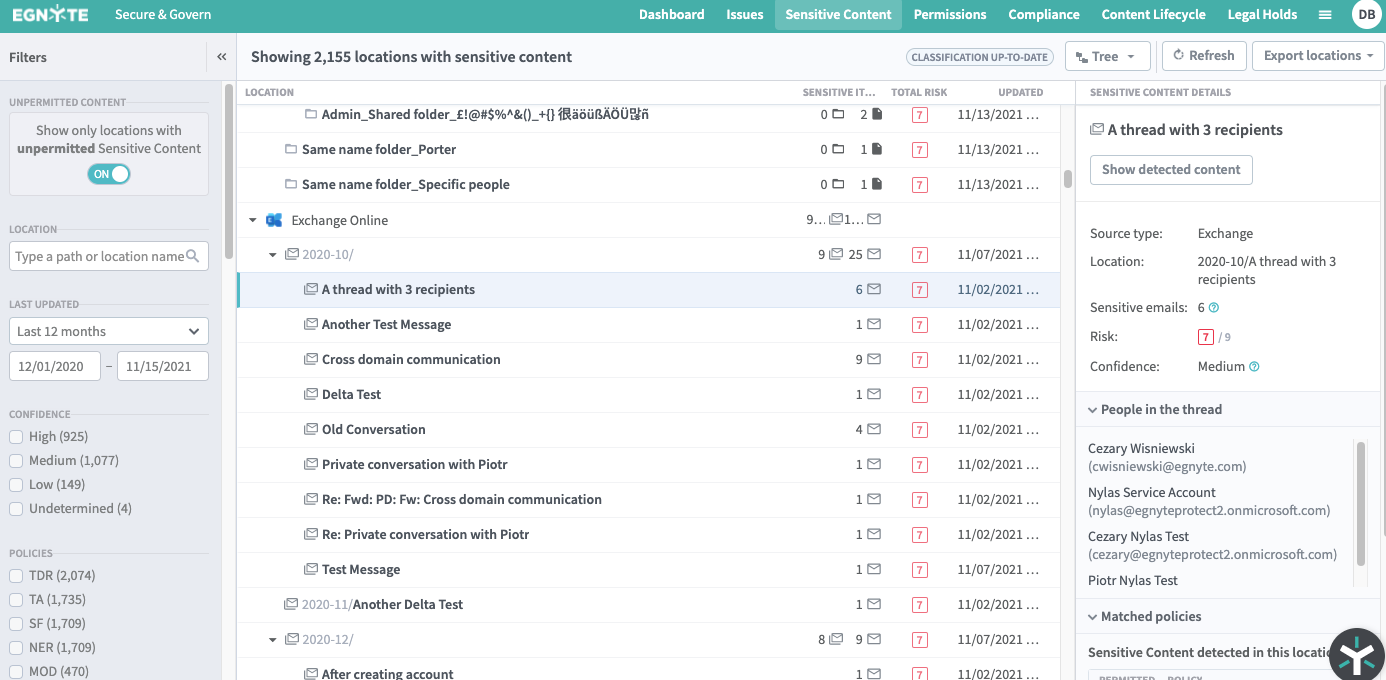Click the help icon next to Sensitive emails
This screenshot has width=1386, height=680.
point(1214,308)
